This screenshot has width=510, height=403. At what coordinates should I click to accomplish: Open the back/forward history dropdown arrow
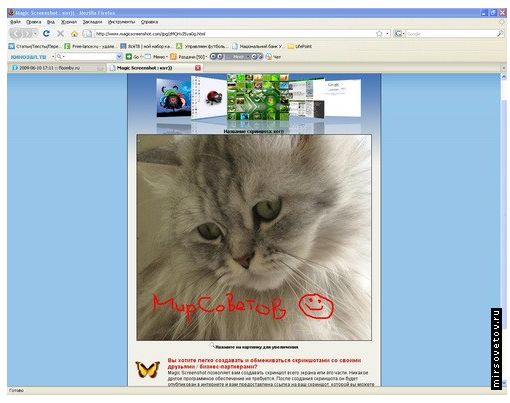pos(35,34)
